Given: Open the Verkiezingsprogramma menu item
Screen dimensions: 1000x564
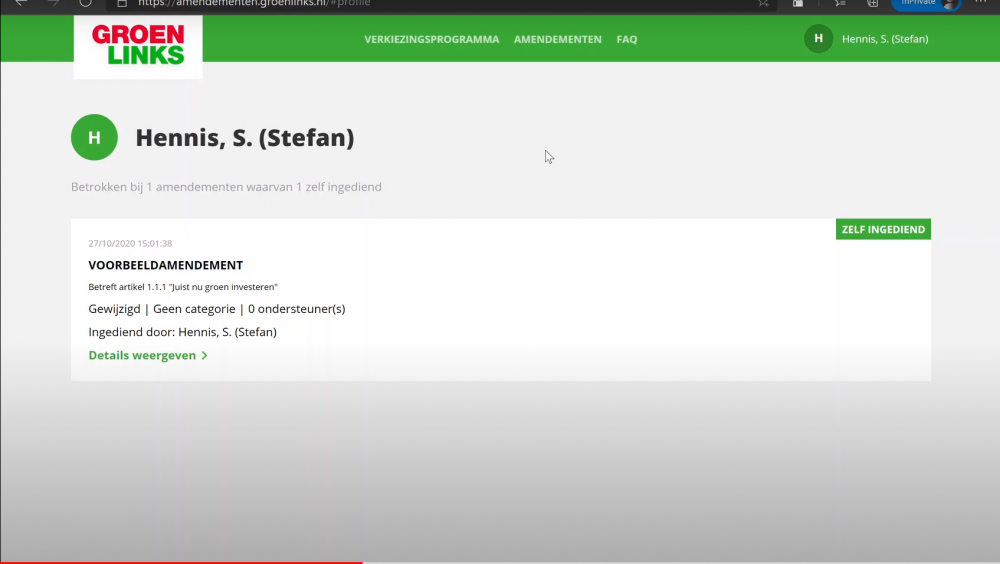Looking at the screenshot, I should pyautogui.click(x=431, y=40).
